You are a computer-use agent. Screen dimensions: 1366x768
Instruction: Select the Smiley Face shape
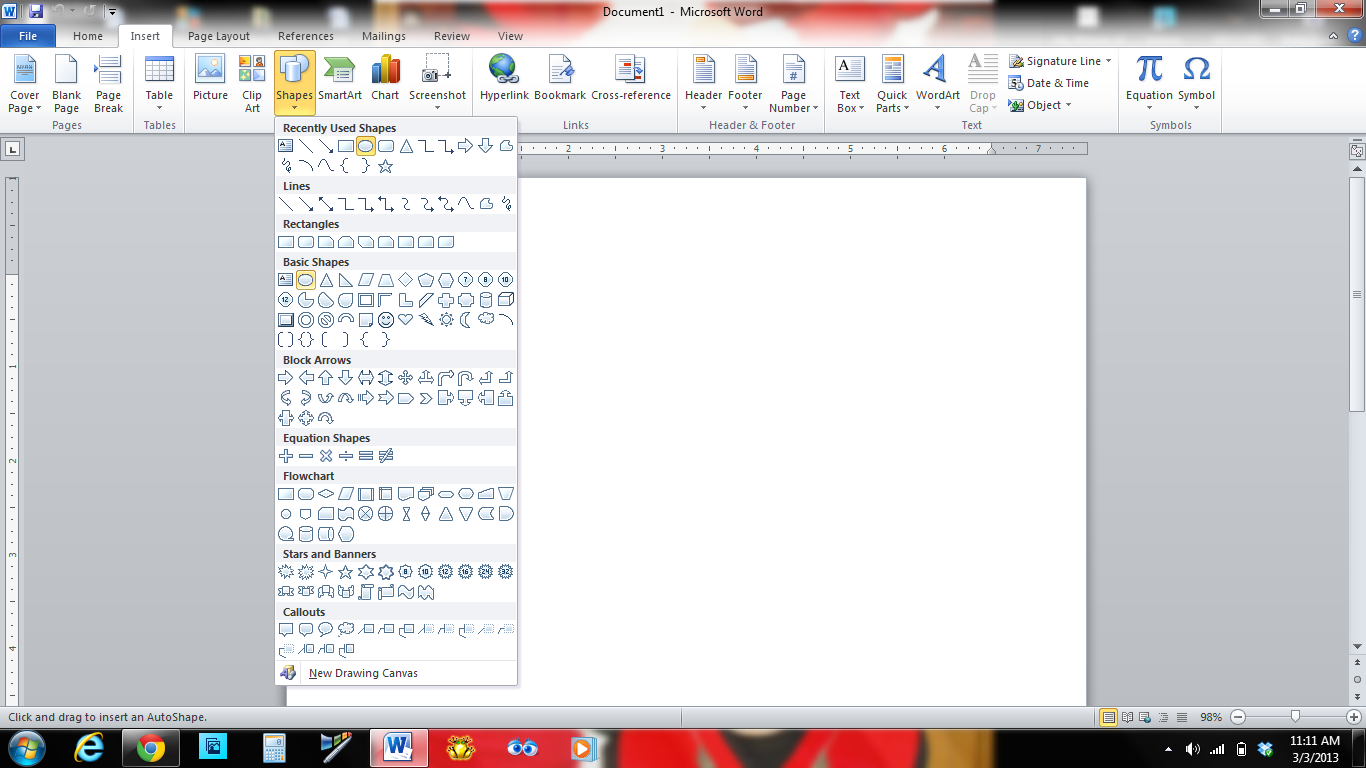(x=386, y=320)
